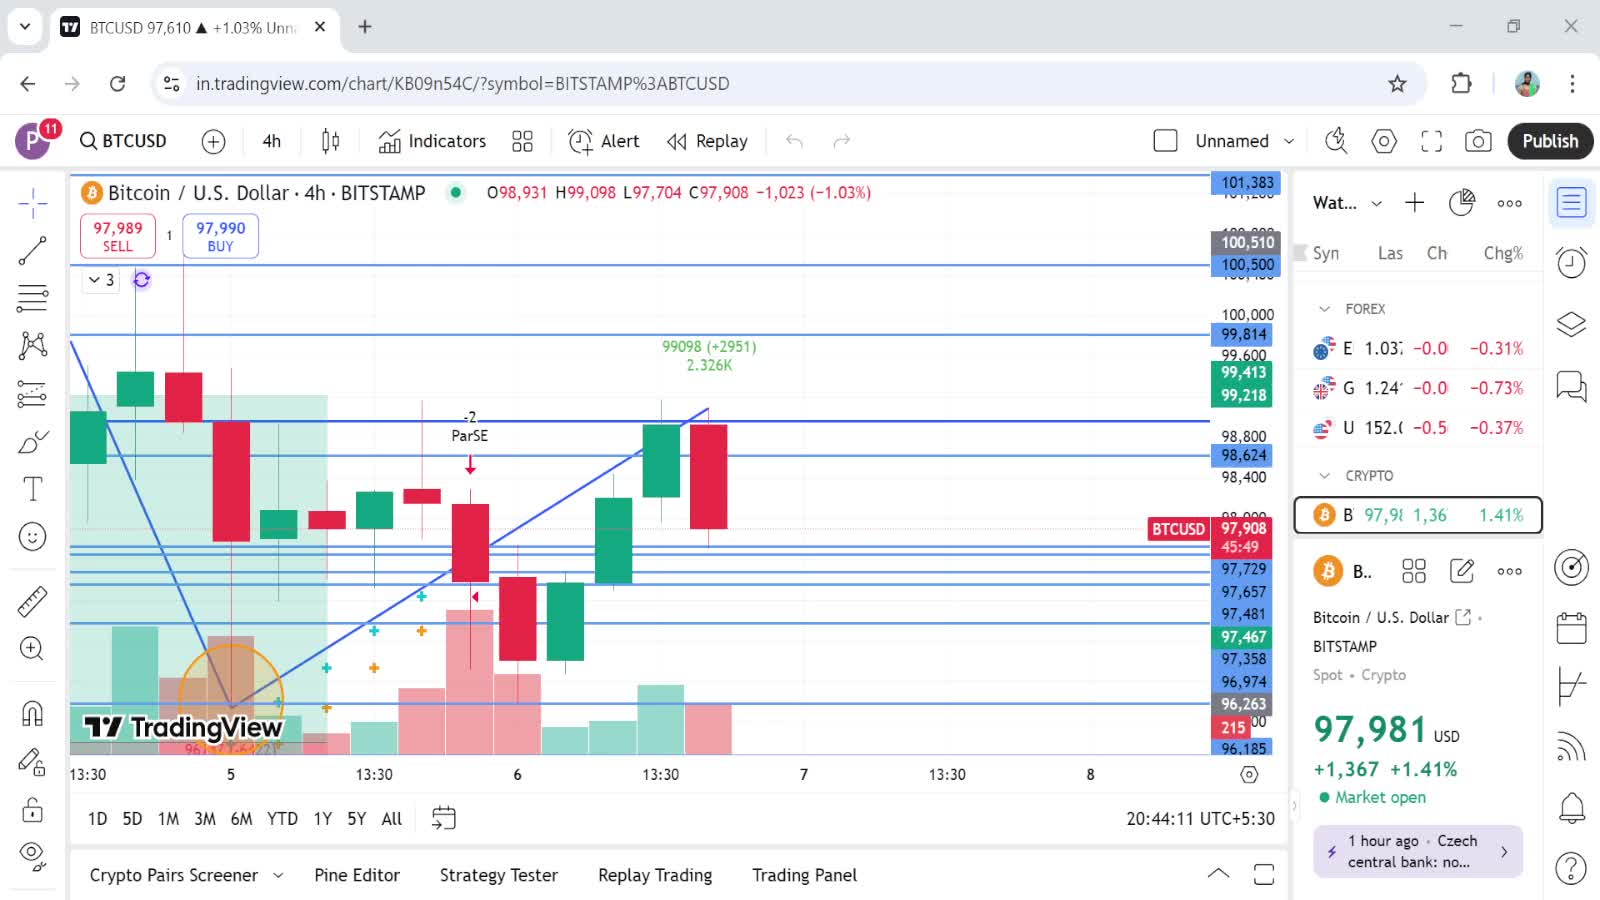Enter fullscreen chart mode
The image size is (1600, 900).
click(1432, 141)
